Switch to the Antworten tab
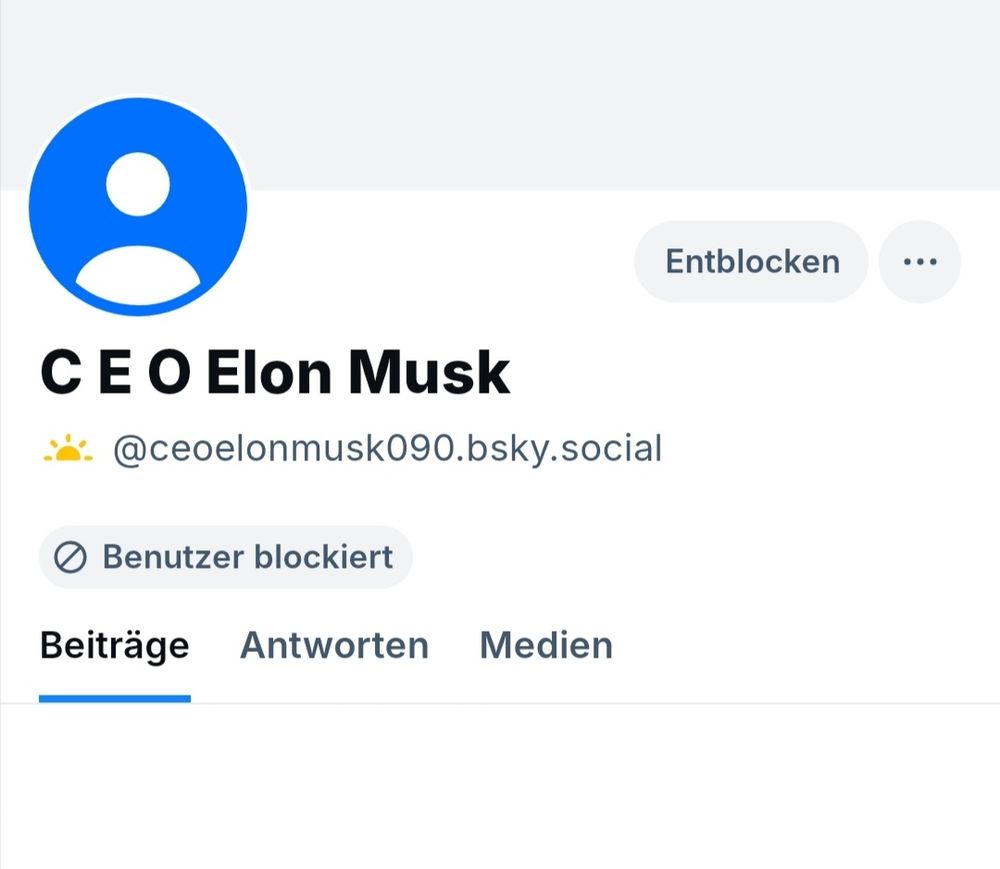This screenshot has width=1000, height=869. click(x=334, y=645)
